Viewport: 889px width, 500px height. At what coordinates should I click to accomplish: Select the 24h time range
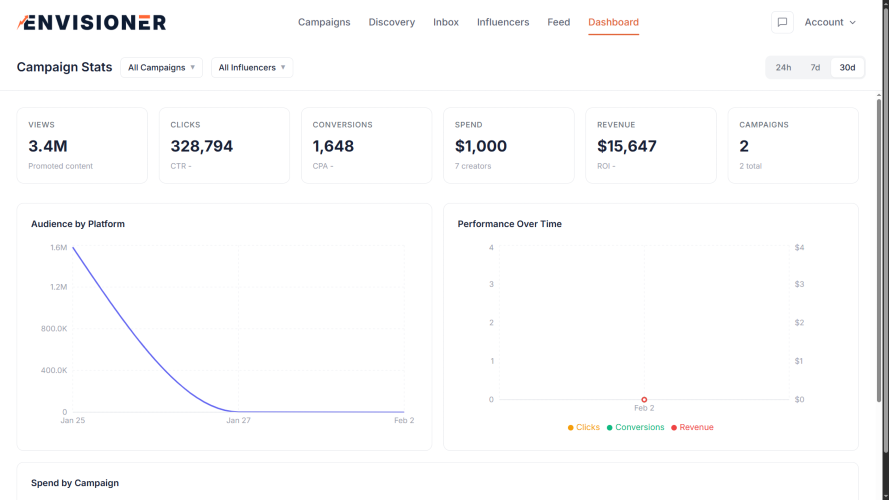tap(783, 67)
